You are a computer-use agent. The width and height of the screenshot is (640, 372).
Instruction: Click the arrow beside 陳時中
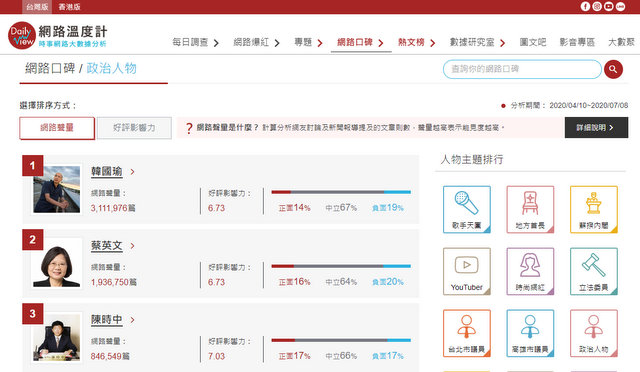[132, 320]
